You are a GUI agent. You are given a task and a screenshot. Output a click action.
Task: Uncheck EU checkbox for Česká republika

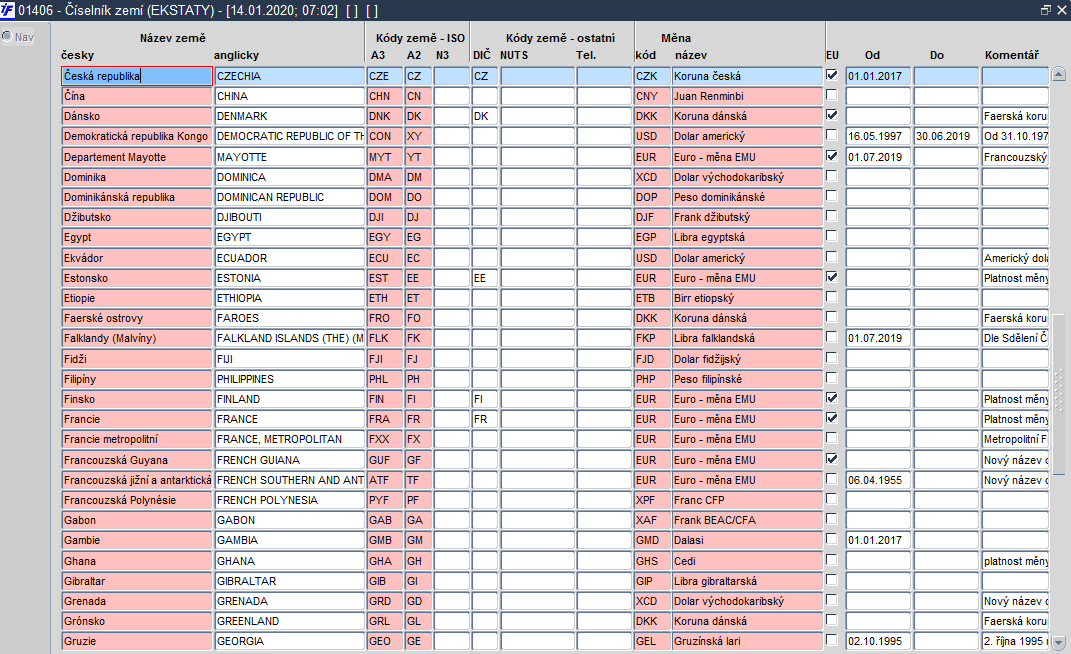pyautogui.click(x=831, y=75)
